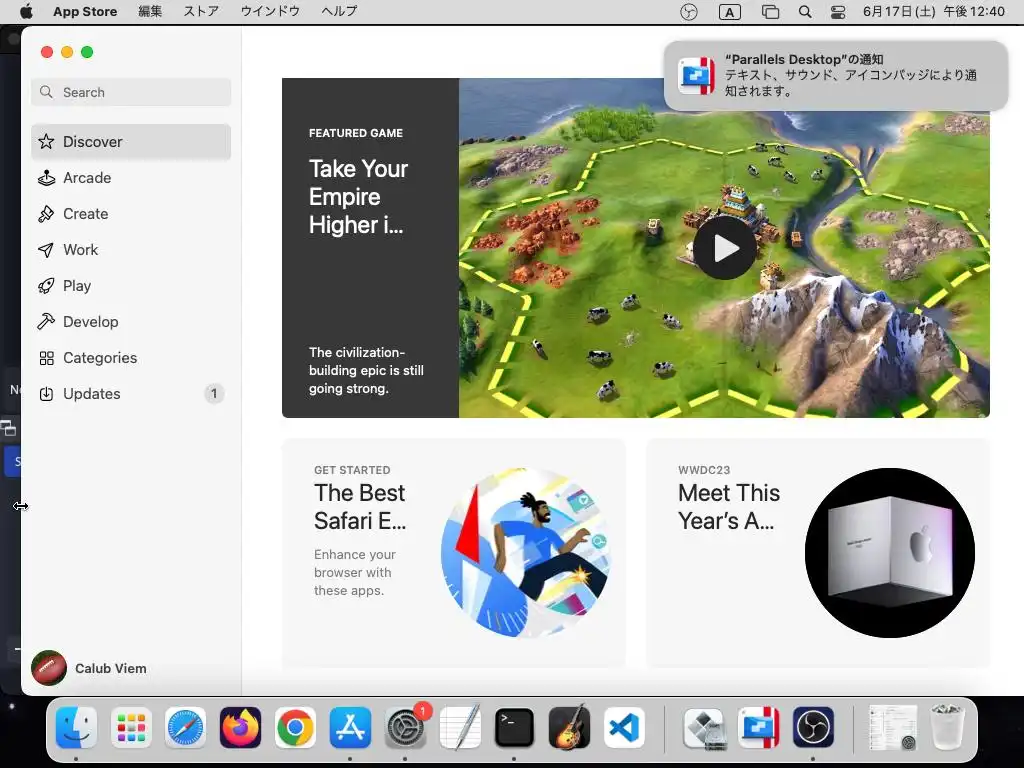Open Launchpad from the Dock
The image size is (1024, 768).
click(x=131, y=728)
